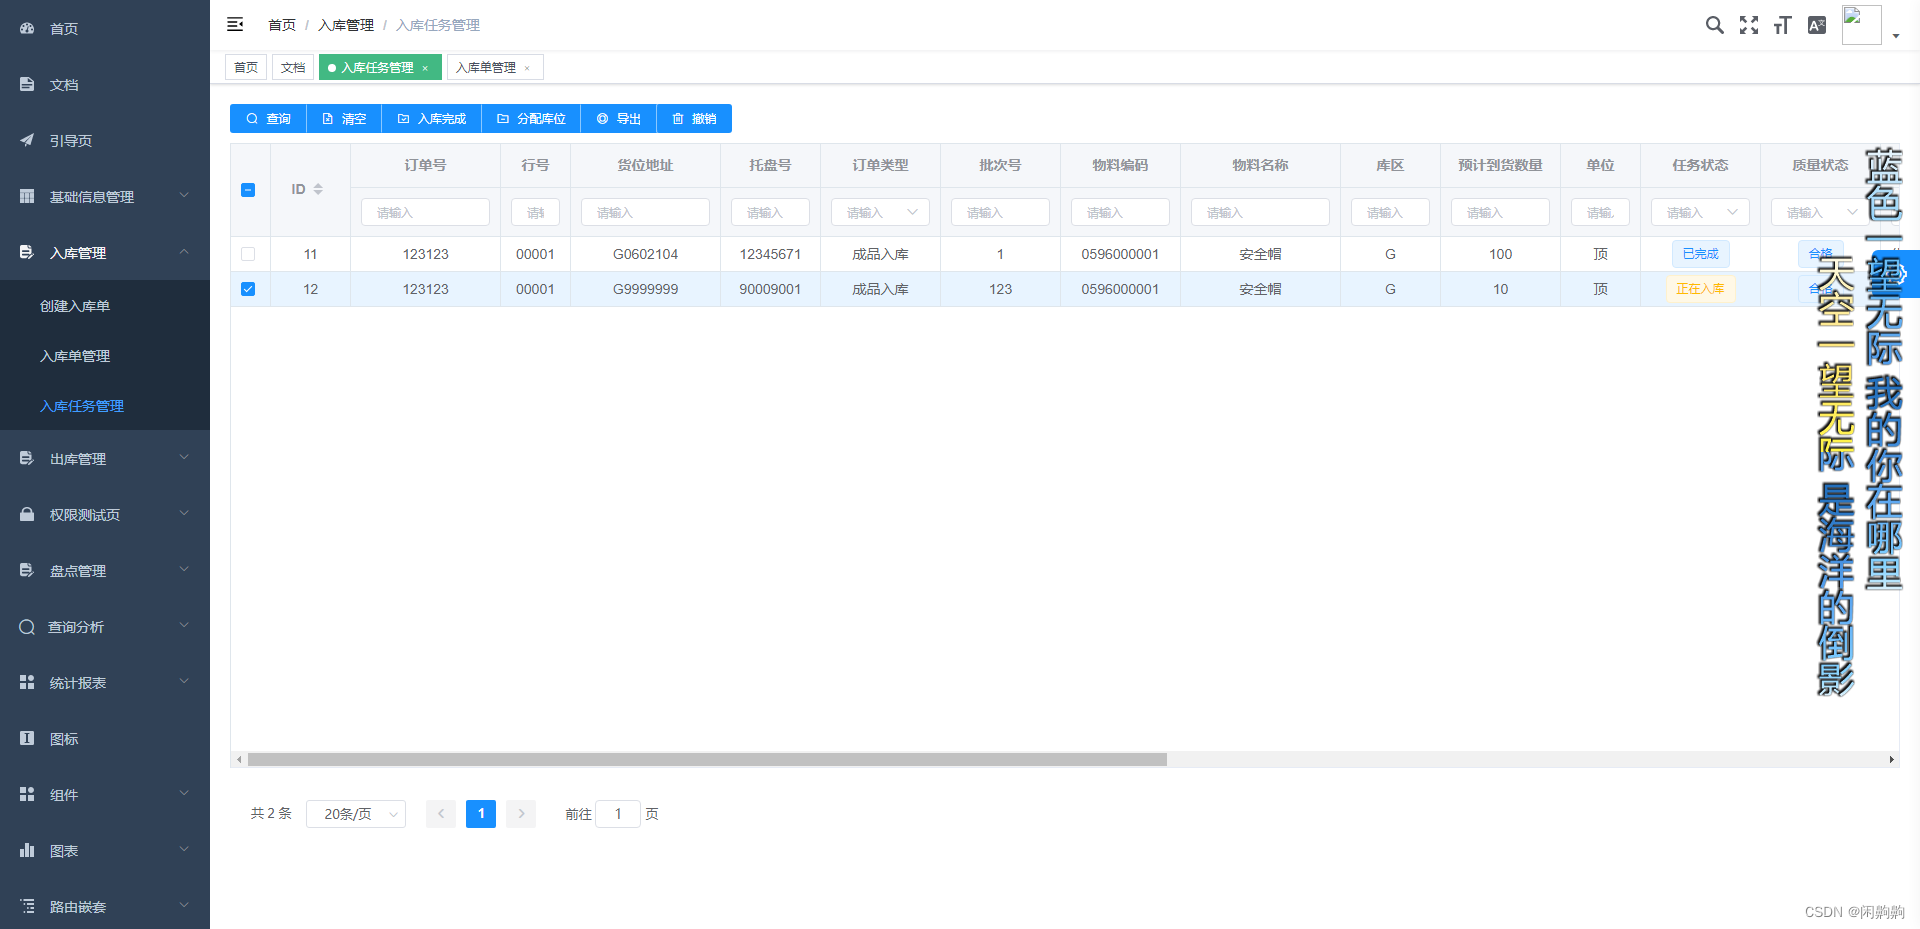Image resolution: width=1920 pixels, height=929 pixels.
Task: Click the user avatar image
Action: point(1861,25)
